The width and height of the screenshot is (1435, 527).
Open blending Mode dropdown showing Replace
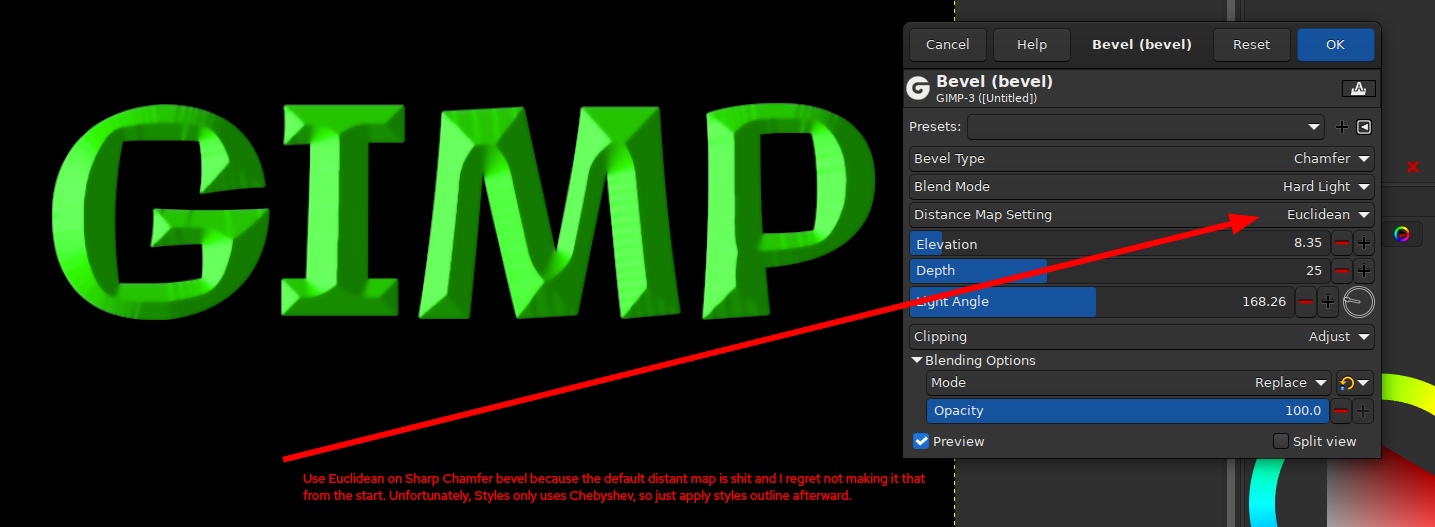click(1128, 383)
